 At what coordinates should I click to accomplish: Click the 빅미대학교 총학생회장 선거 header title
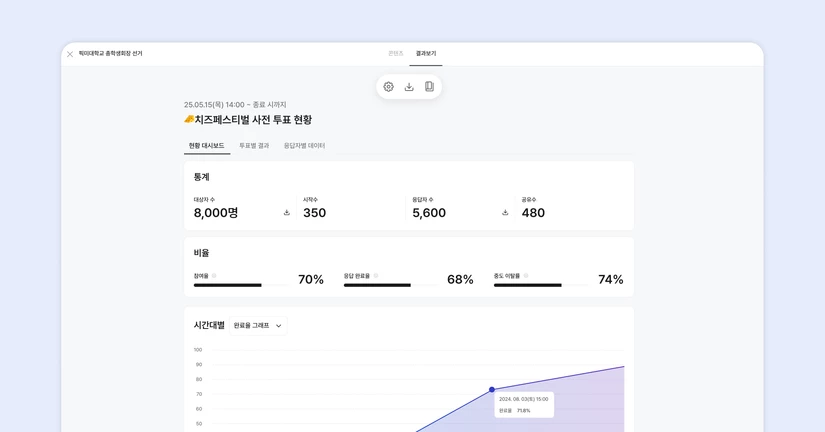coord(110,54)
